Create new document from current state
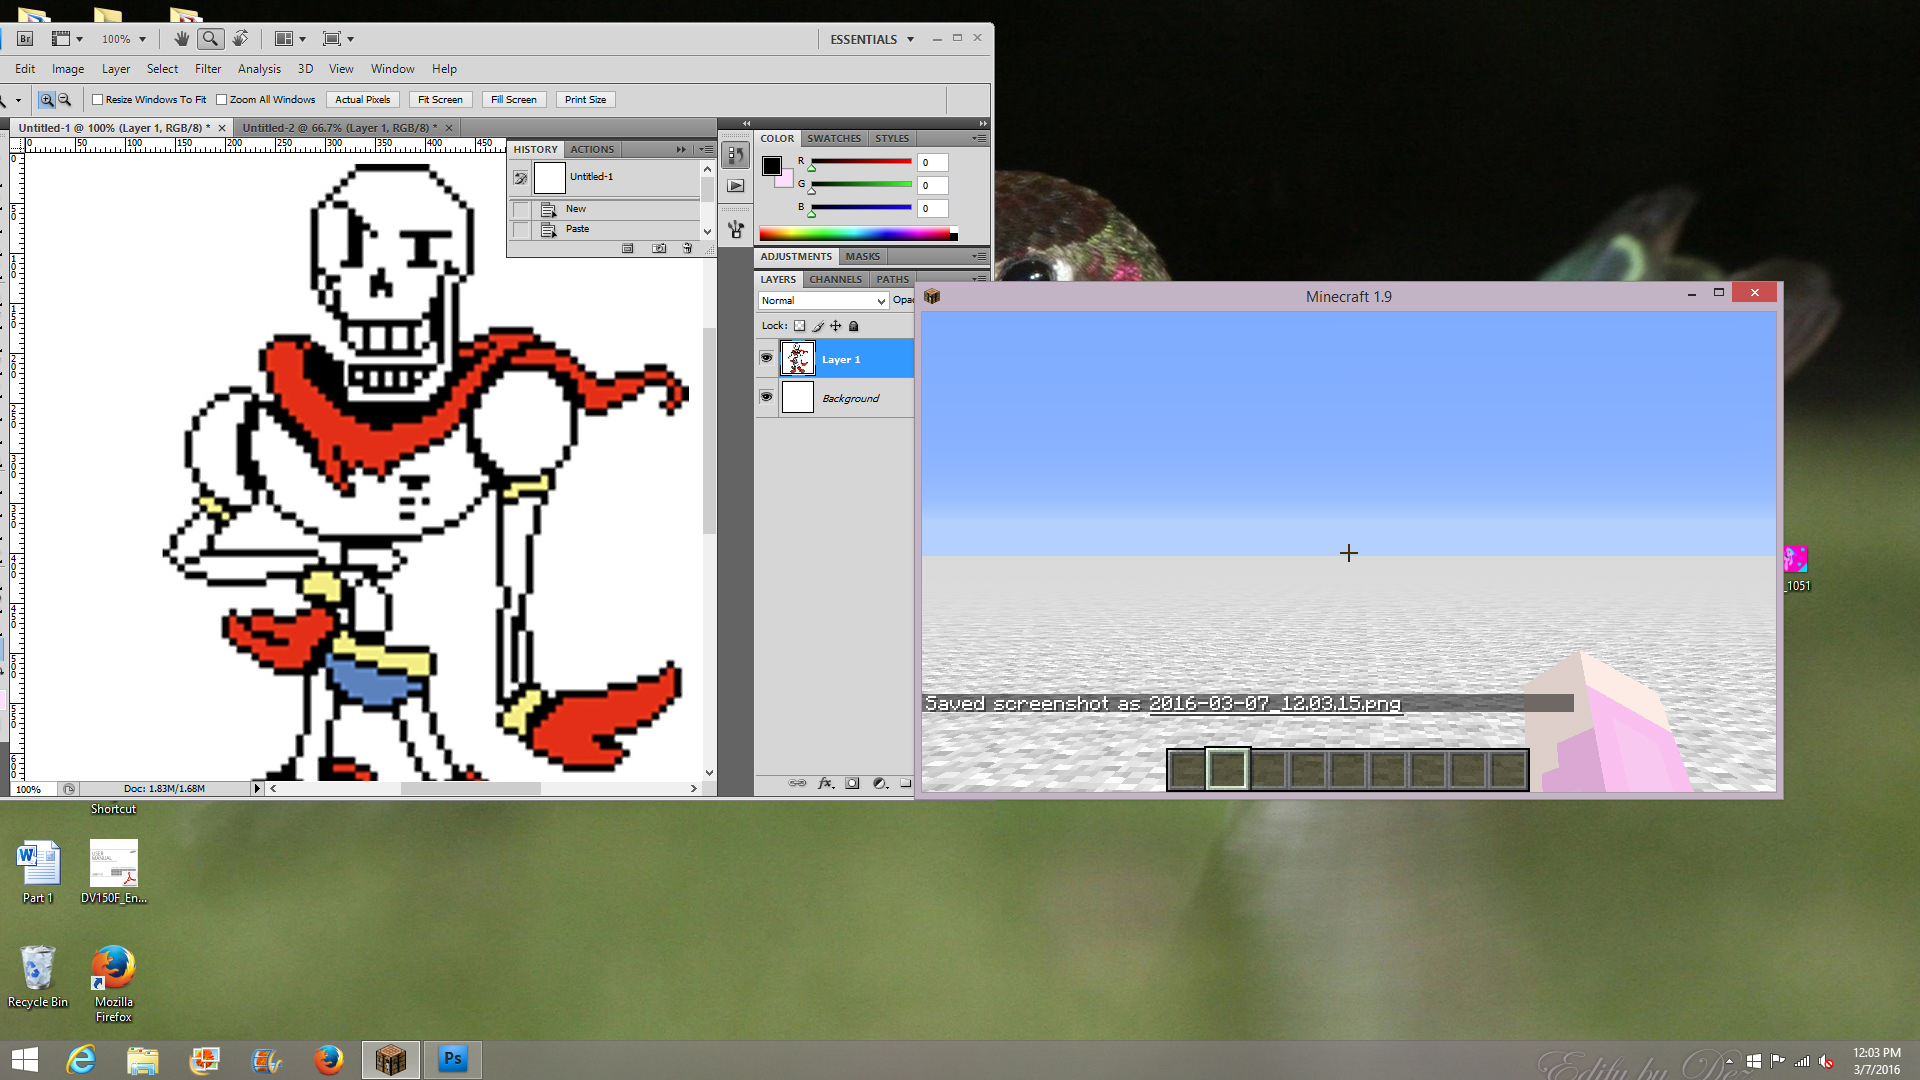Screen dimensions: 1920x1080 627,248
